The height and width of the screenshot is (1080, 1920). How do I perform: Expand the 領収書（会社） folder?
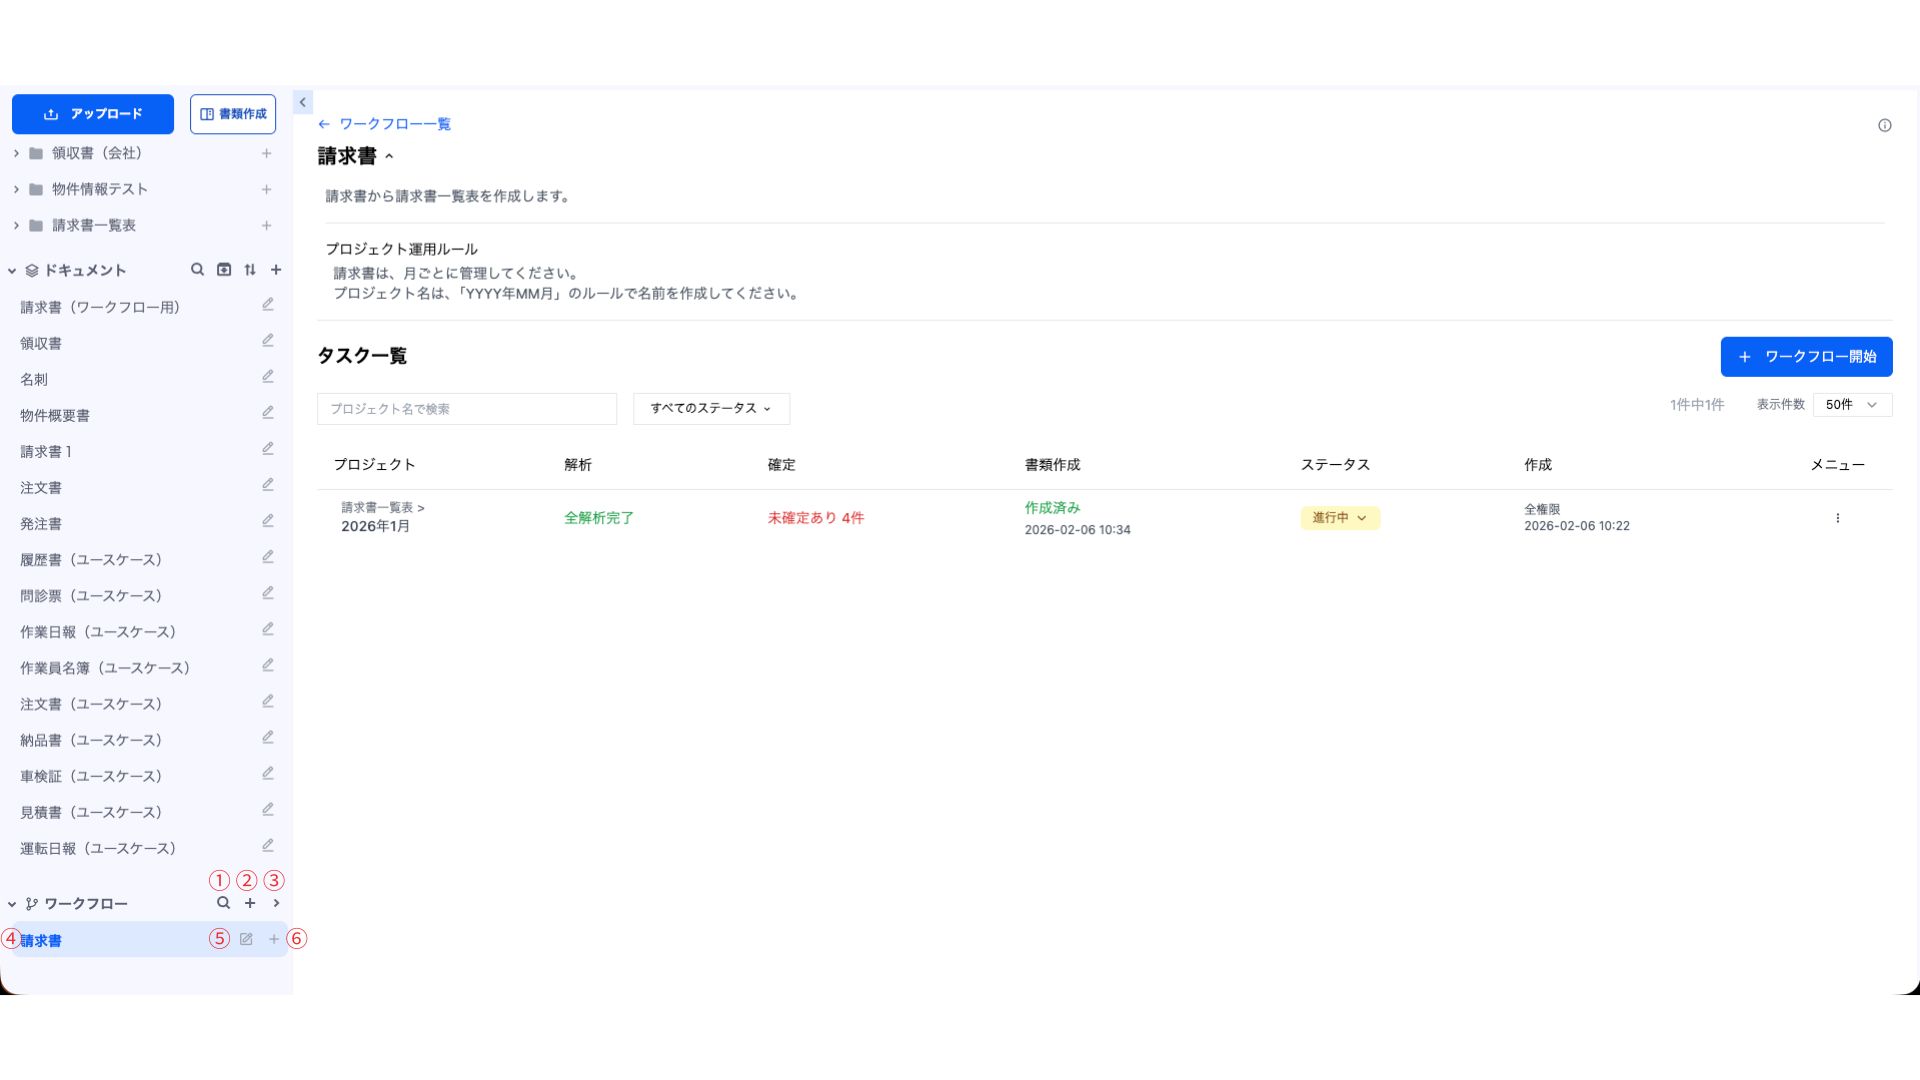click(x=16, y=153)
